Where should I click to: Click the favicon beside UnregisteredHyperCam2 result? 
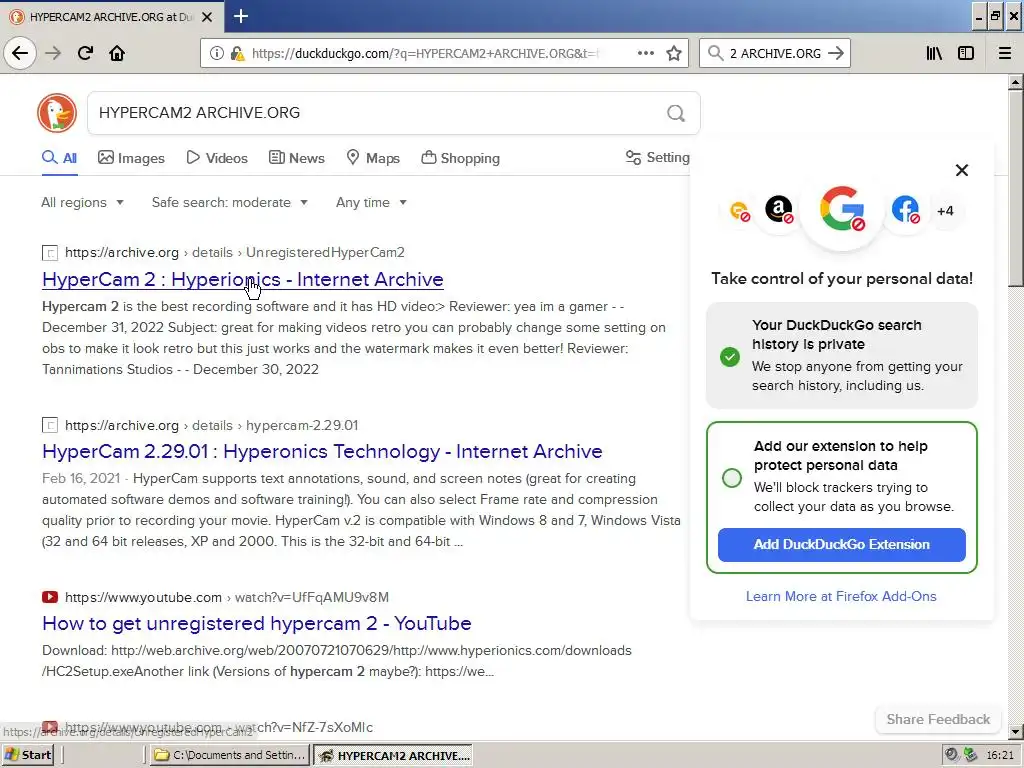click(x=50, y=252)
